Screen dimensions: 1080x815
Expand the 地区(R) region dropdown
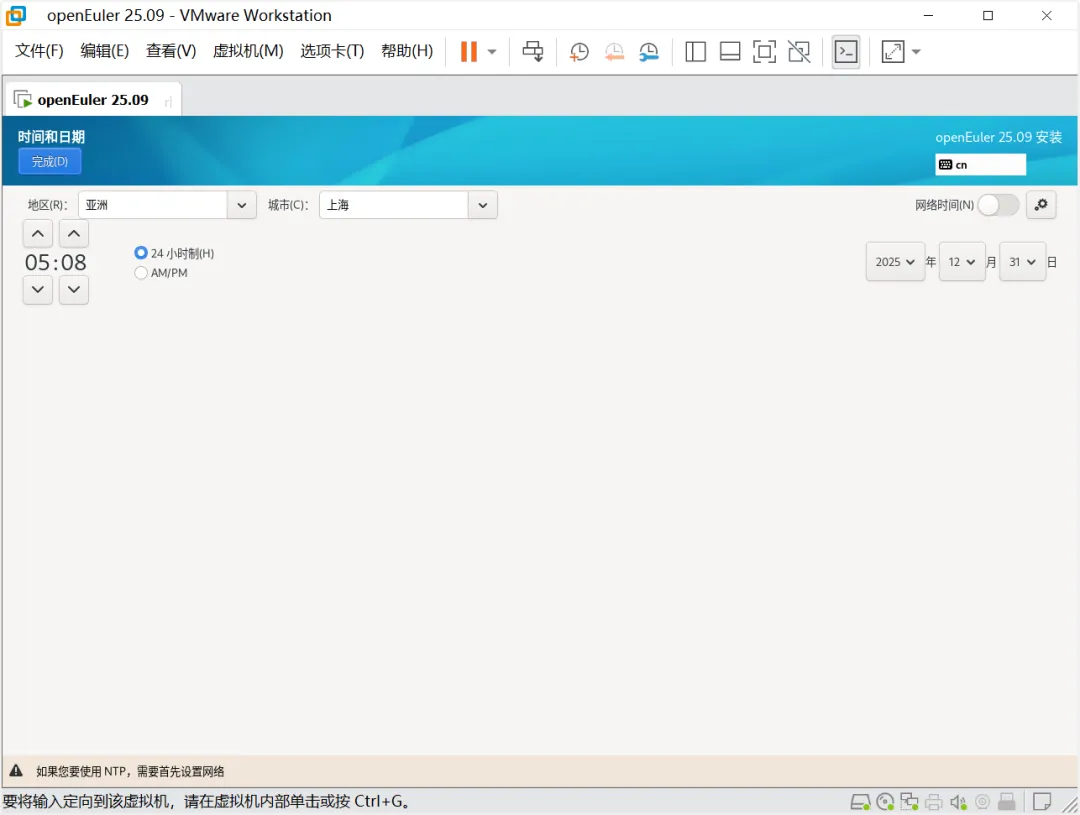pos(242,205)
